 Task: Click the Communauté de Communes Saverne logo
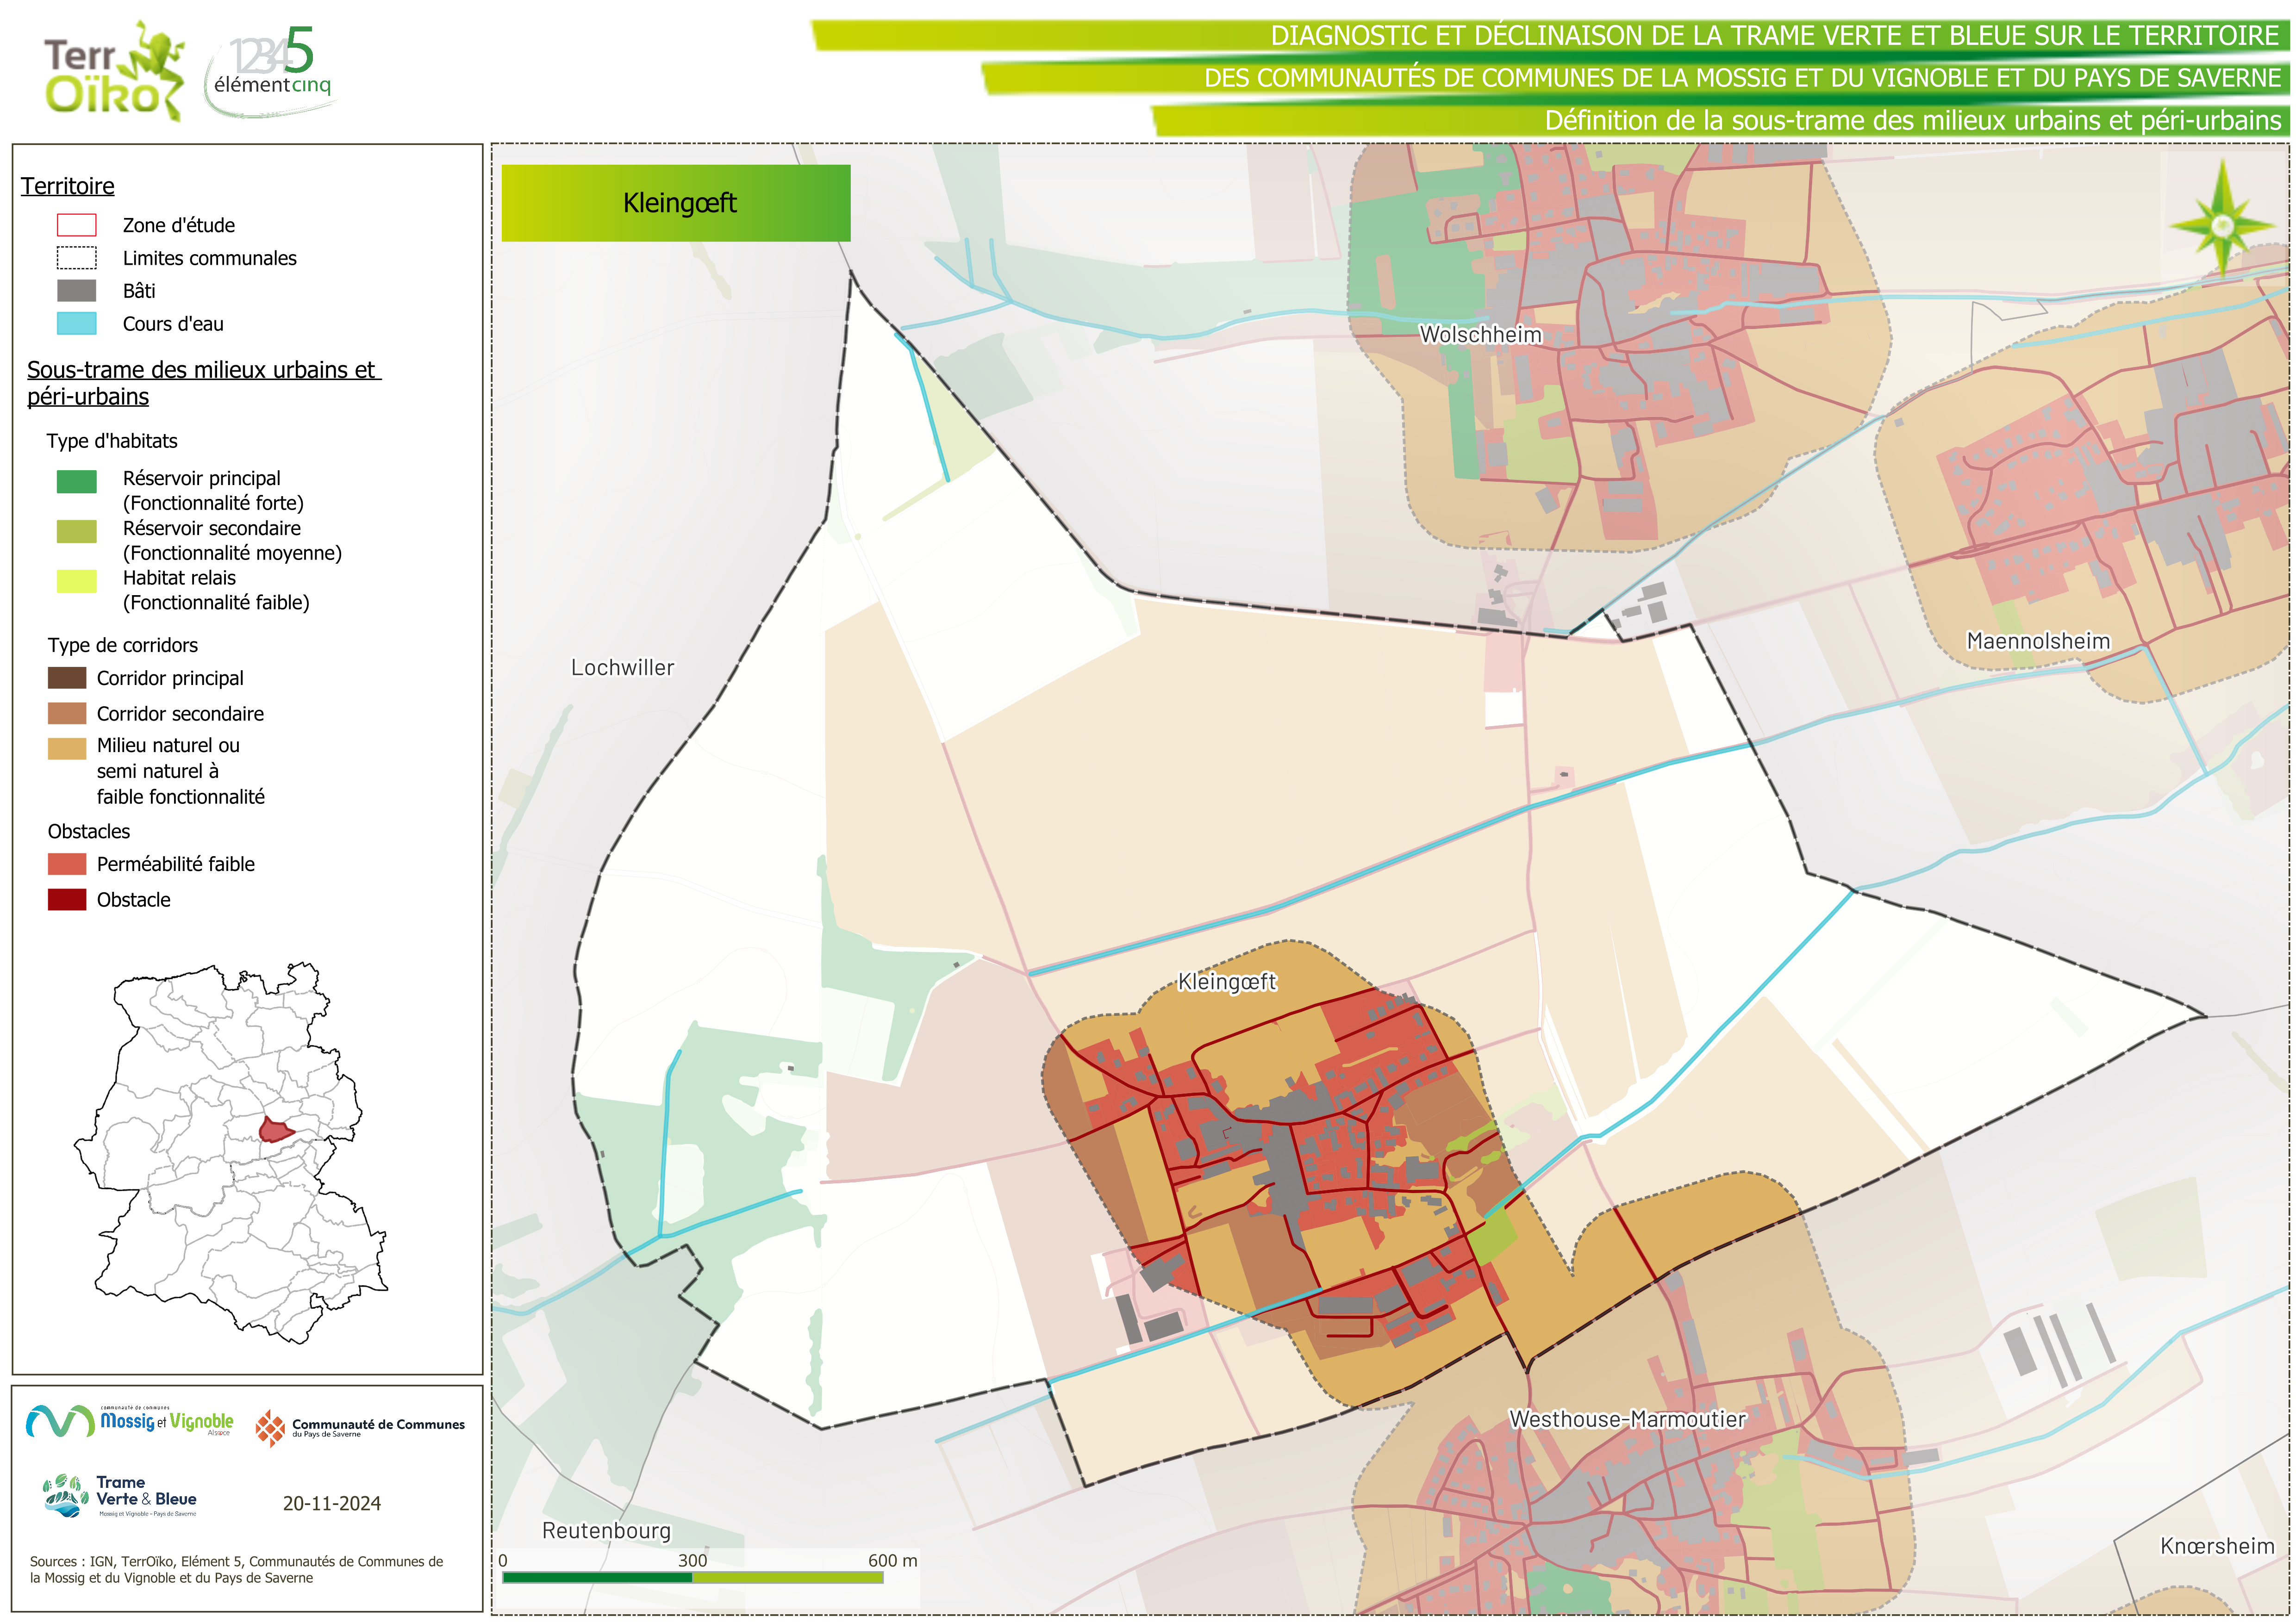click(360, 1427)
